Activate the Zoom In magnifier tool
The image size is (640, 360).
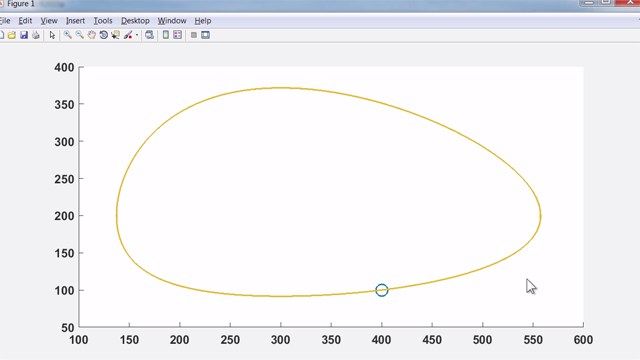[x=67, y=35]
